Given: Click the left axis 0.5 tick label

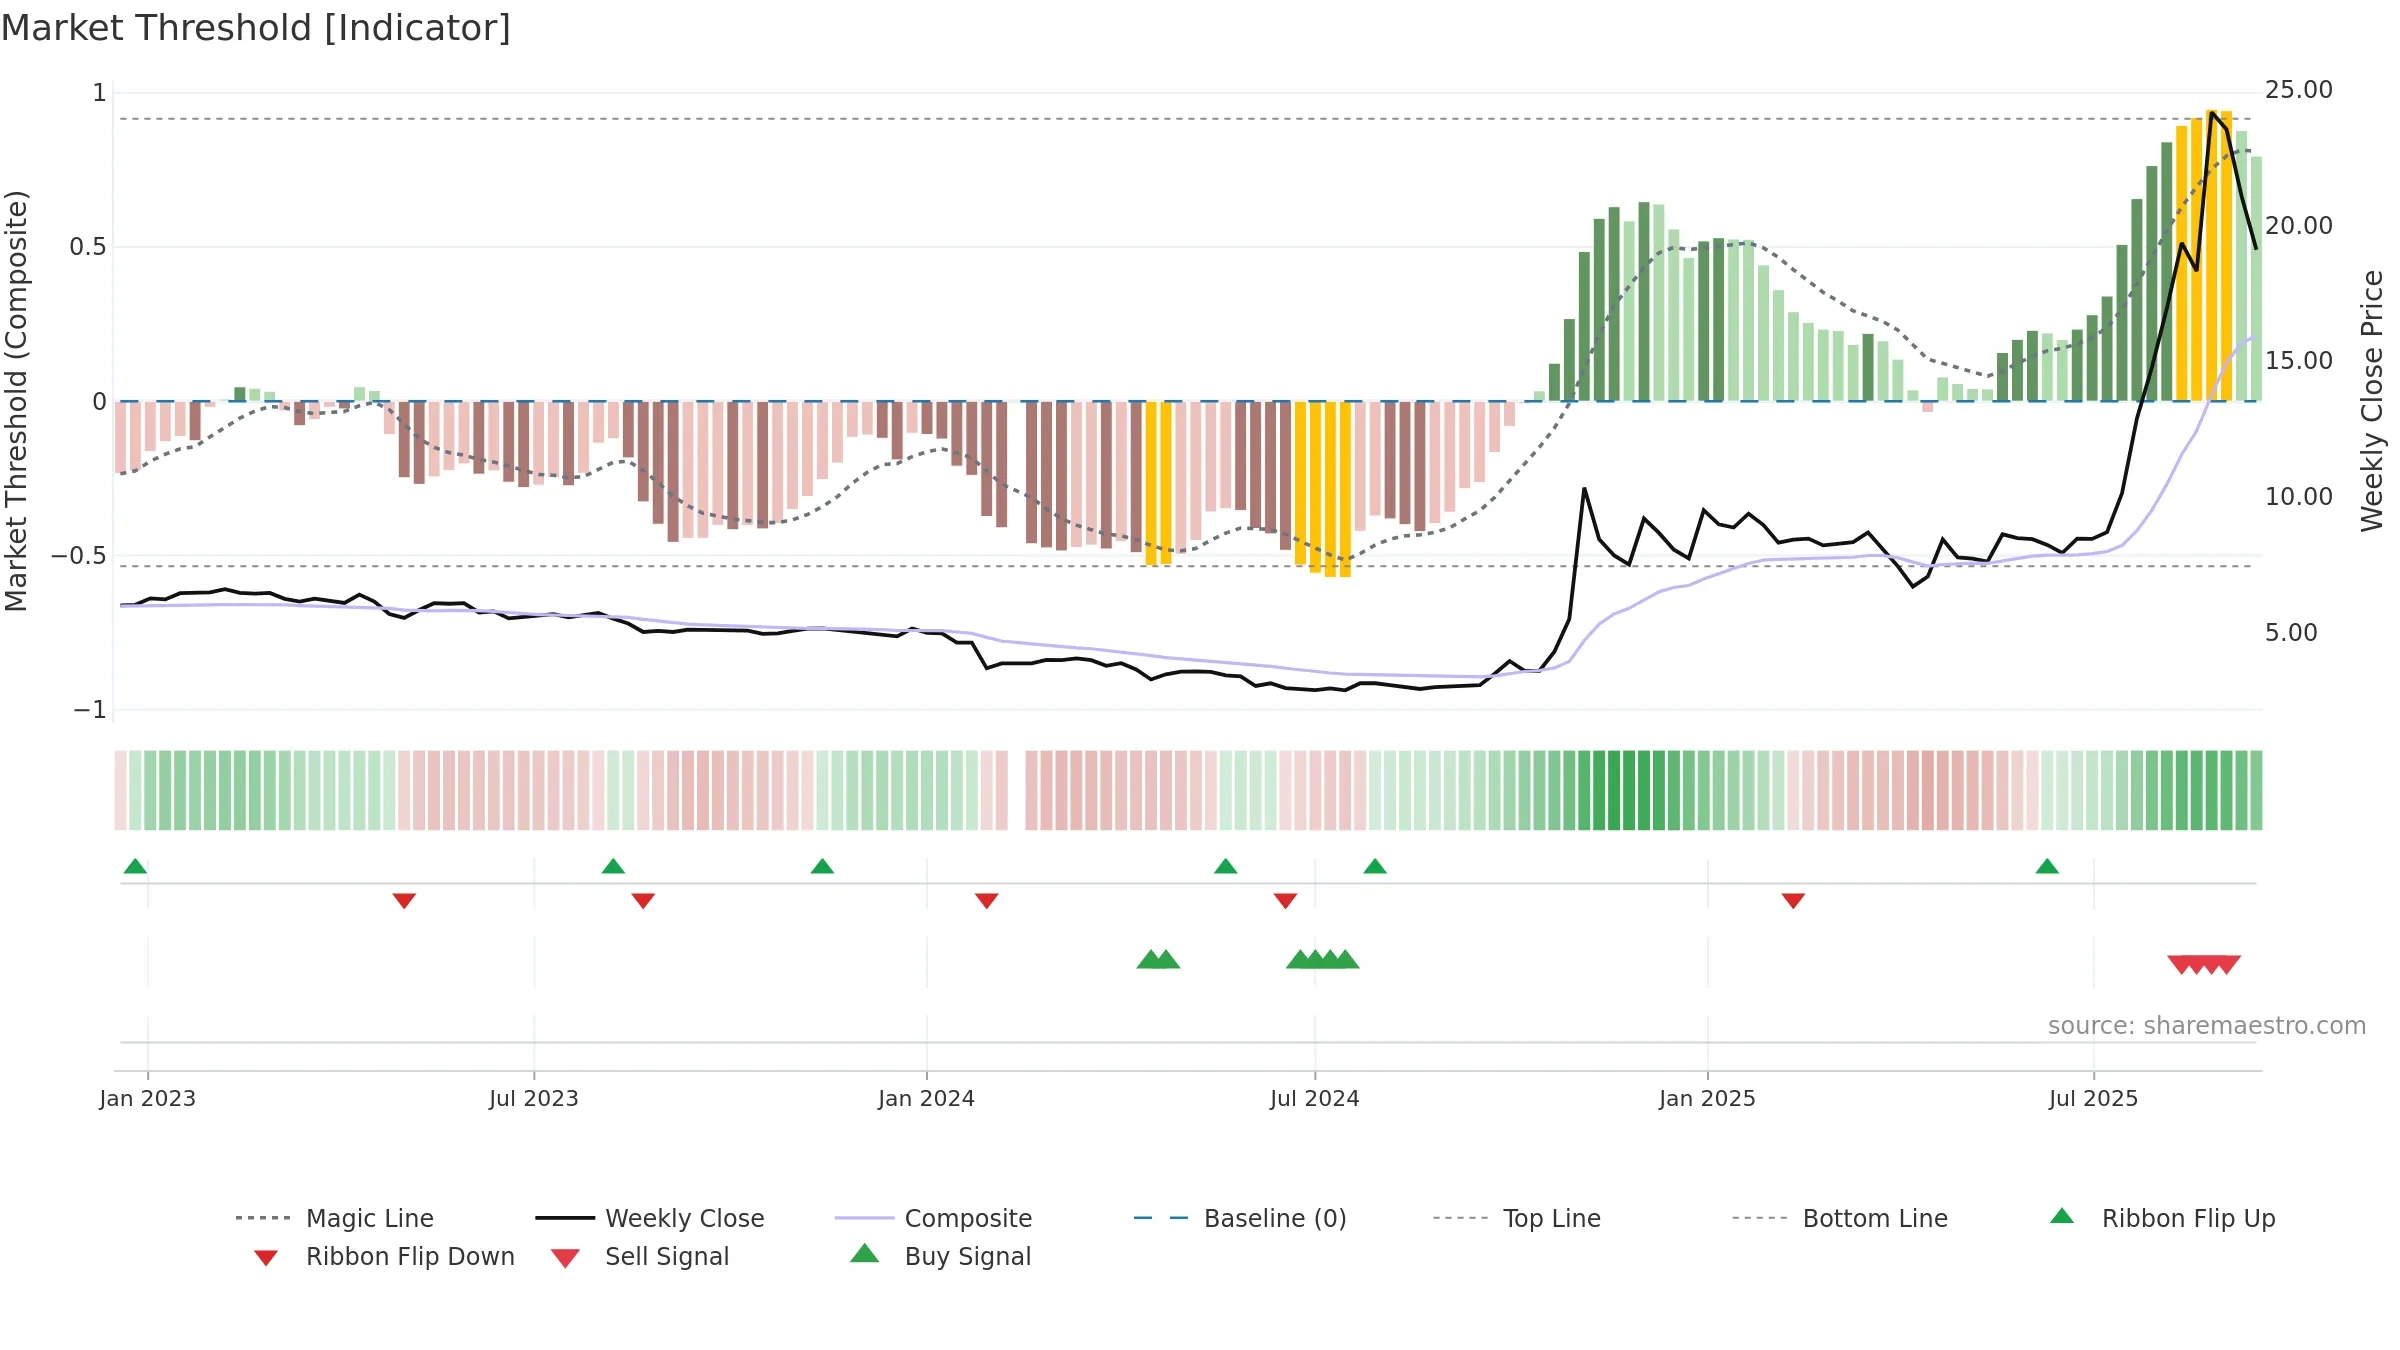Looking at the screenshot, I should point(88,247).
